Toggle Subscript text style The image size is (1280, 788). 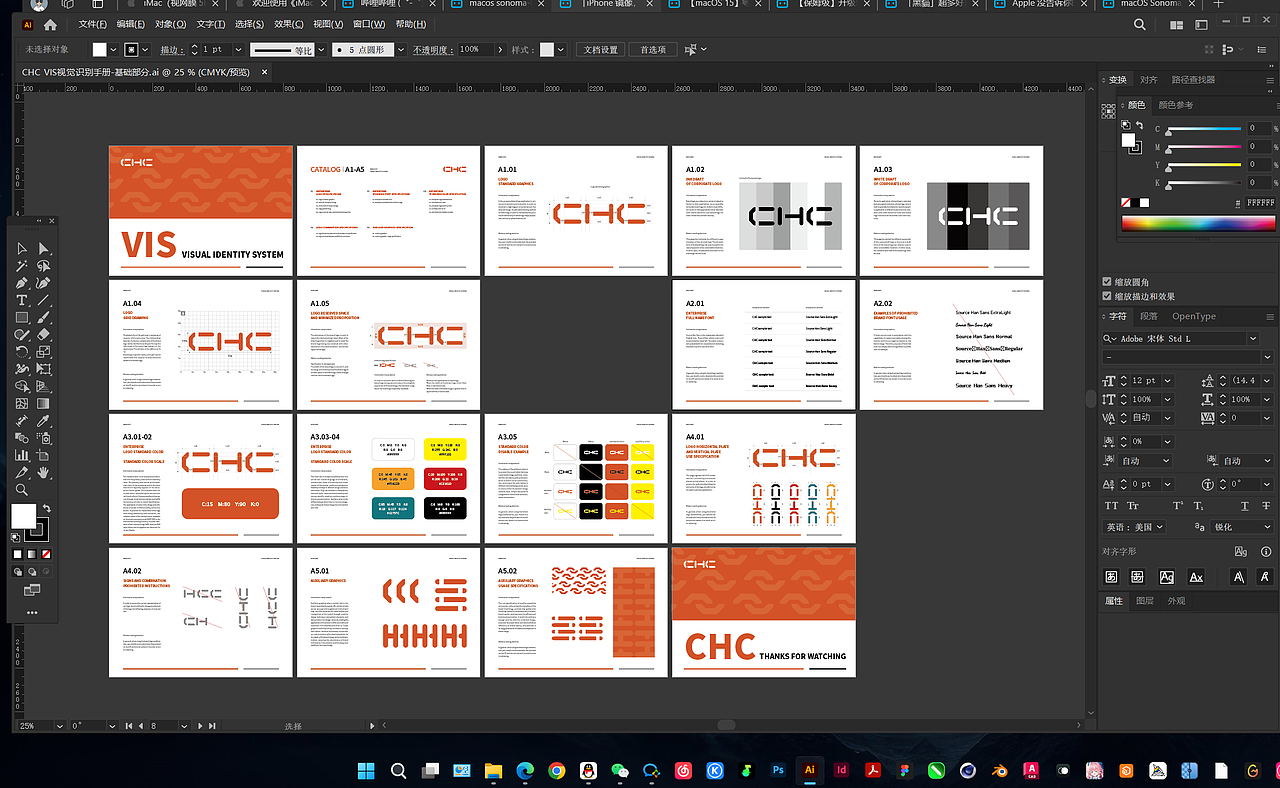(x=1200, y=506)
